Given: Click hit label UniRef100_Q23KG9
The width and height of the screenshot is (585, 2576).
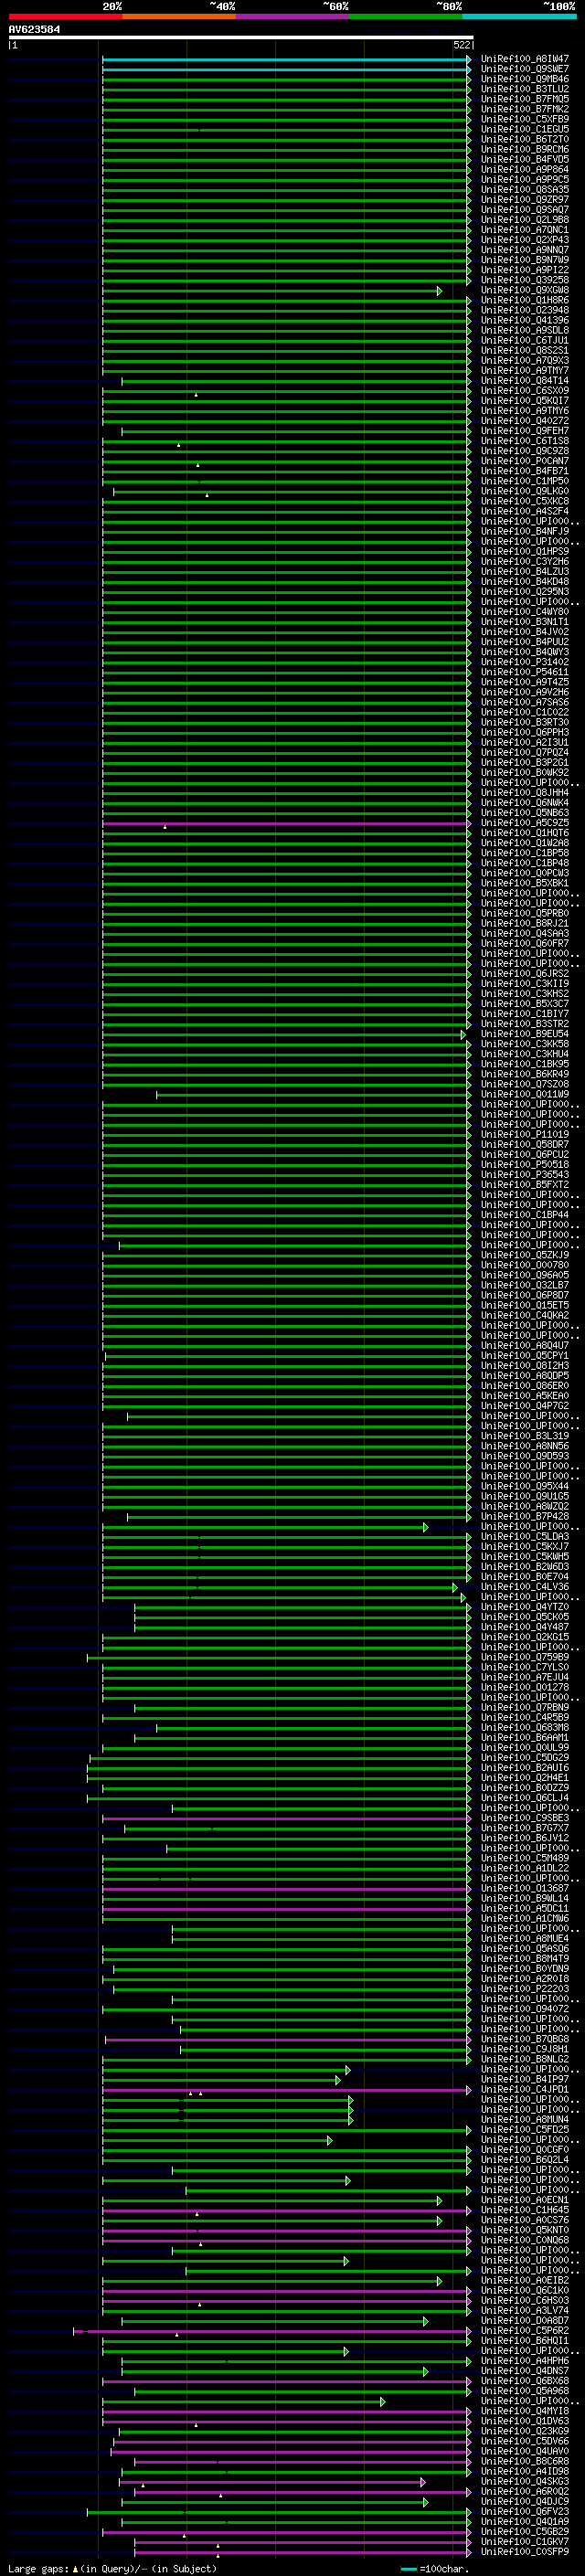Looking at the screenshot, I should pyautogui.click(x=524, y=2430).
